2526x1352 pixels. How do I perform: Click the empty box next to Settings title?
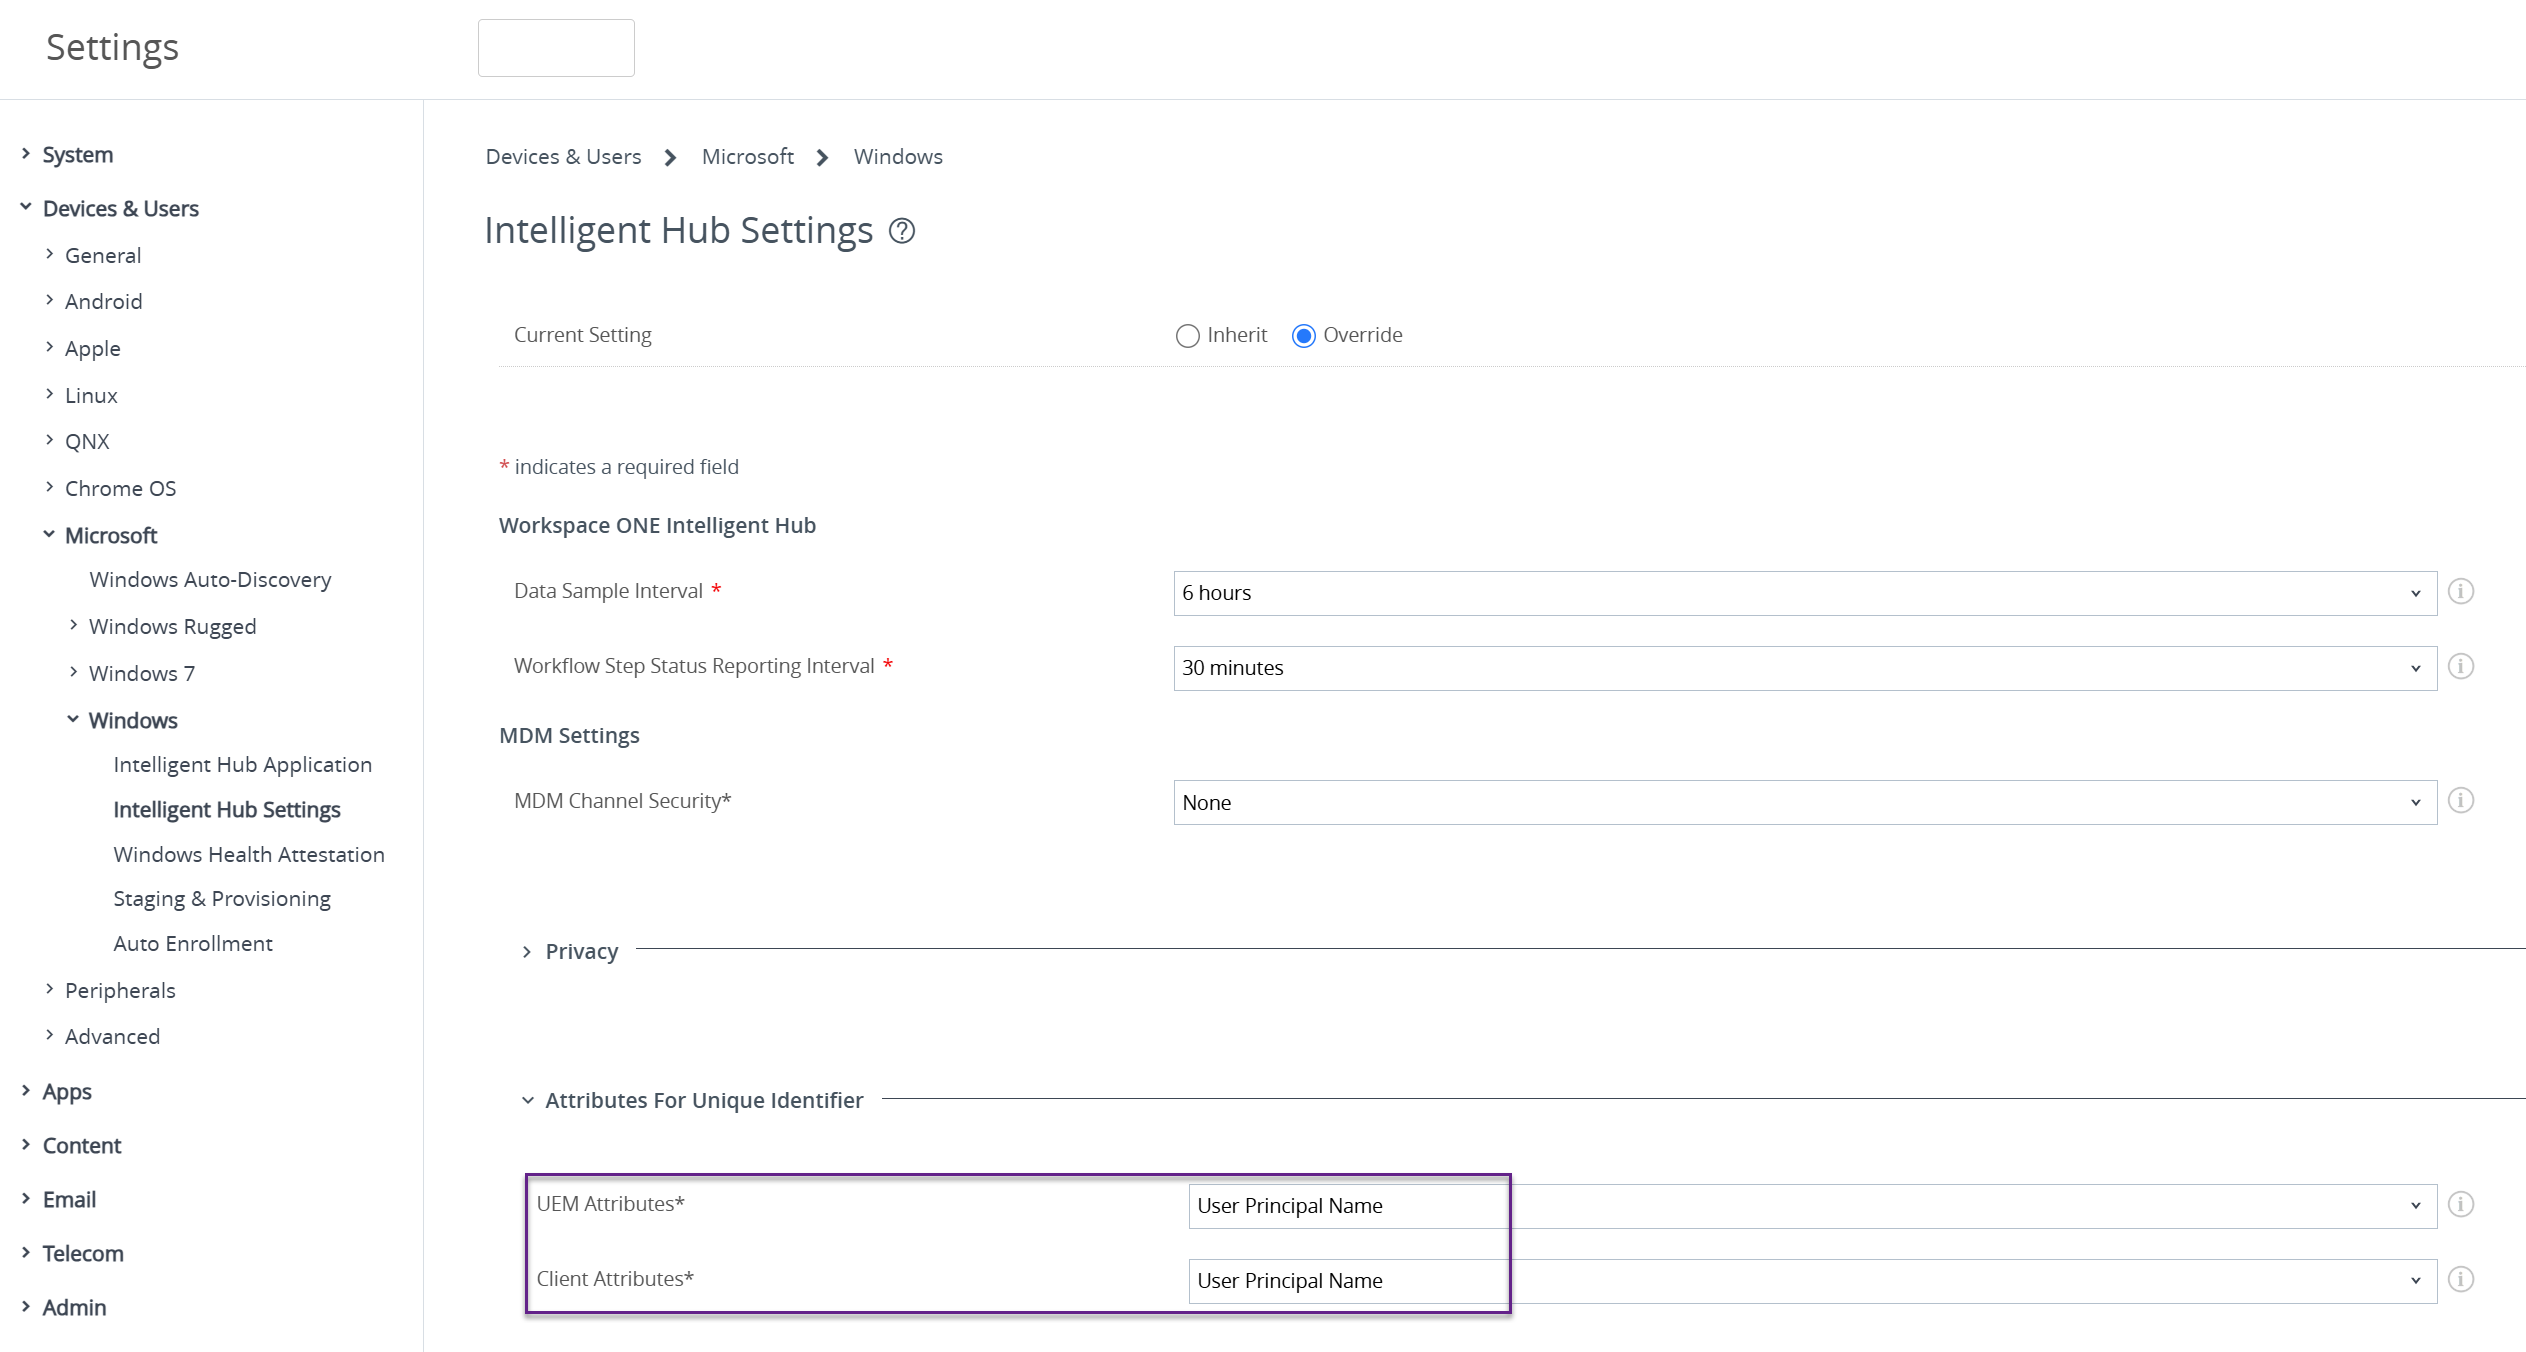(556, 48)
